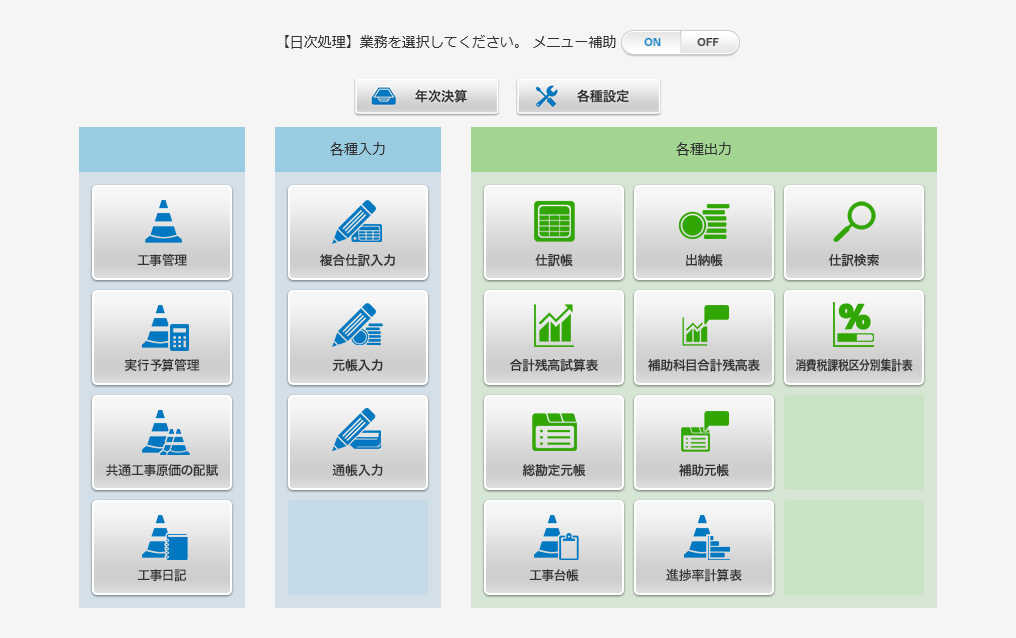Viewport: 1016px width, 638px height.
Task: Open the green 仕訳帳 journal icon
Action: tap(554, 233)
